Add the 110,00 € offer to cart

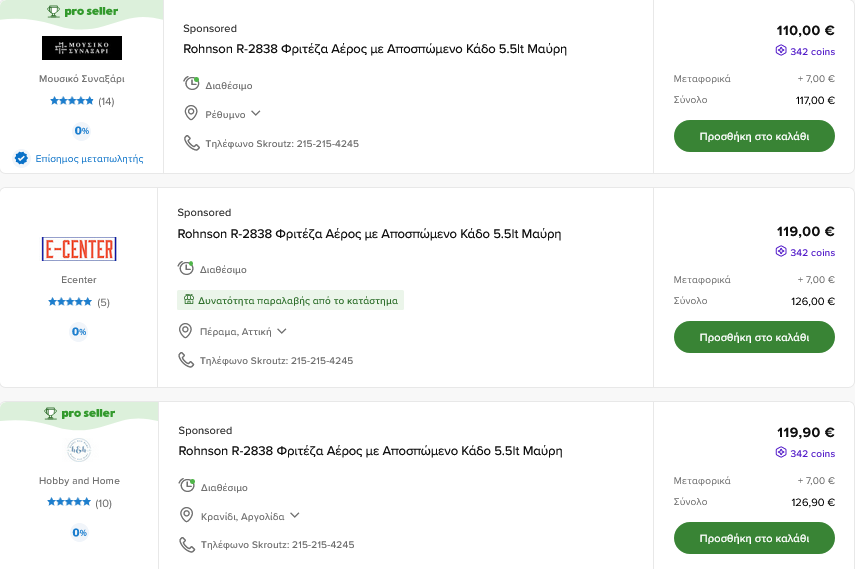click(754, 136)
